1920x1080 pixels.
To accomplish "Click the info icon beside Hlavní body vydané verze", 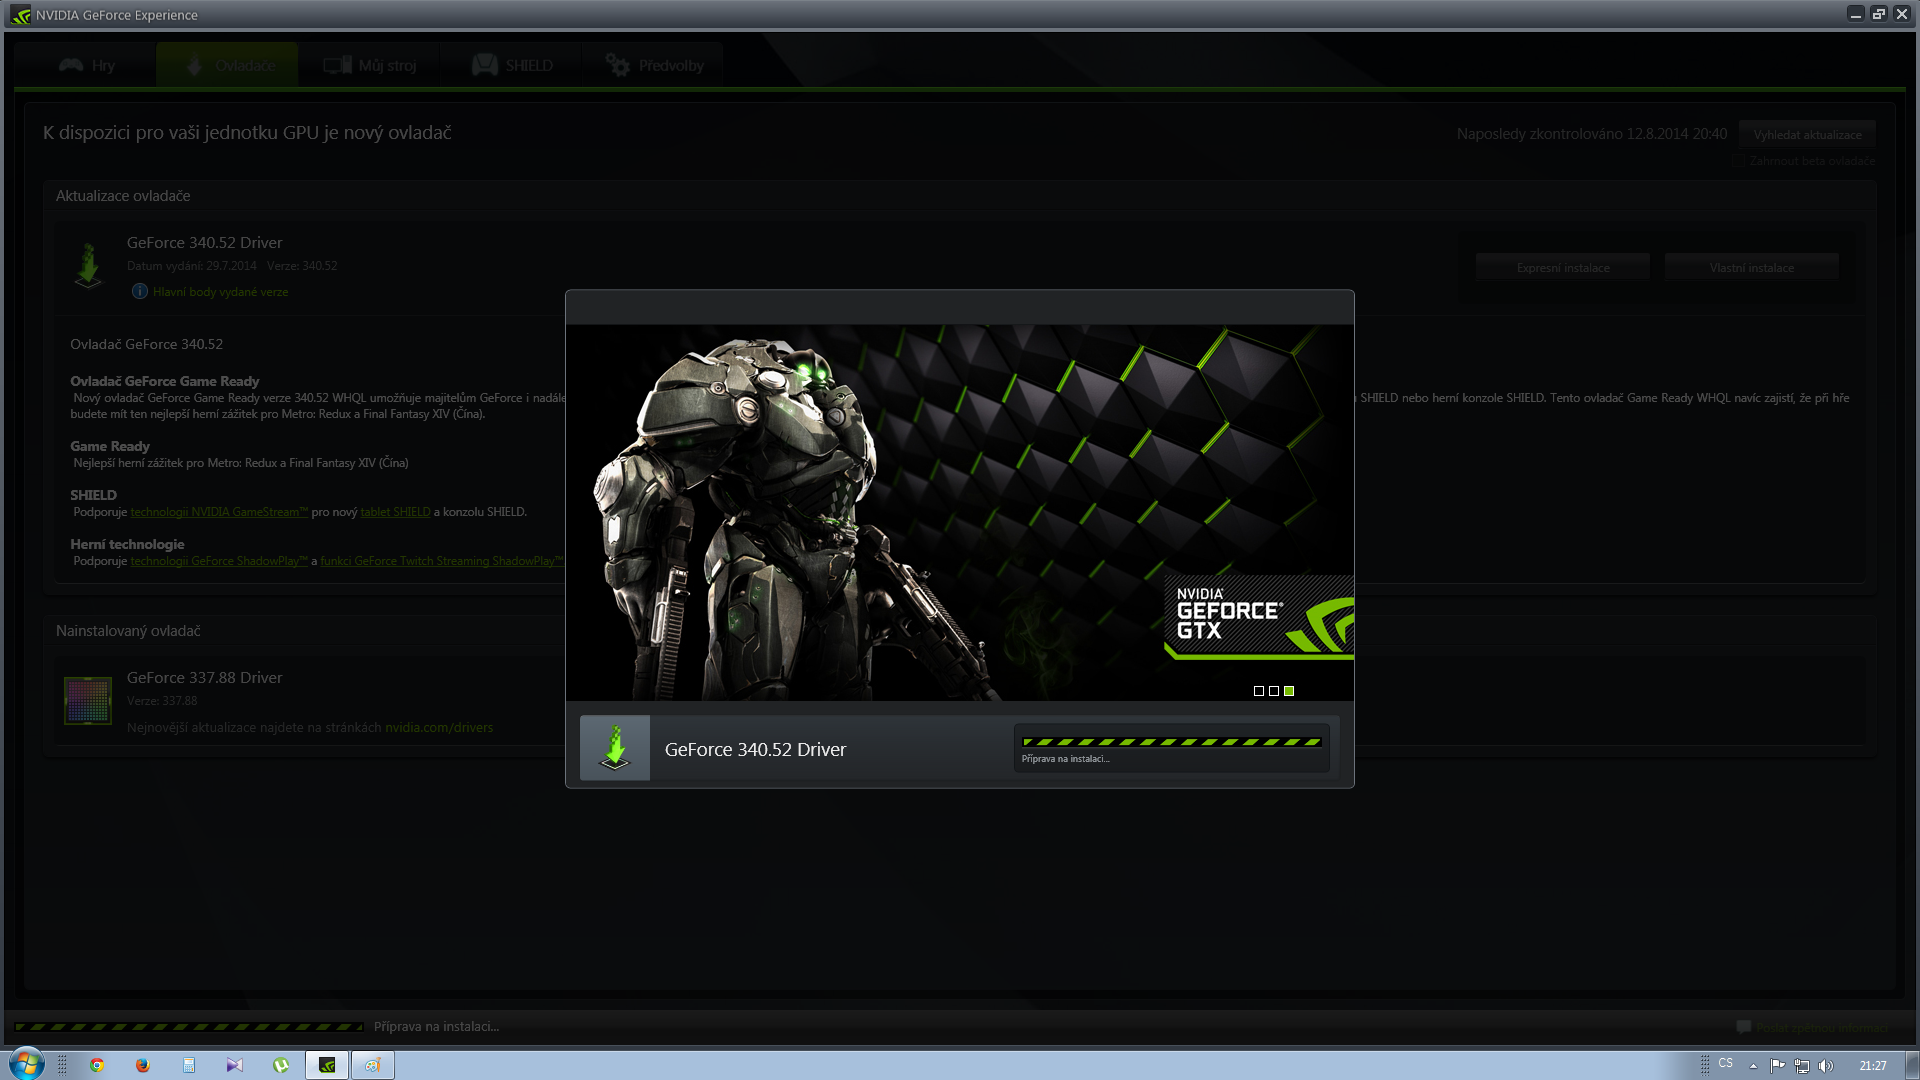I will click(x=140, y=291).
